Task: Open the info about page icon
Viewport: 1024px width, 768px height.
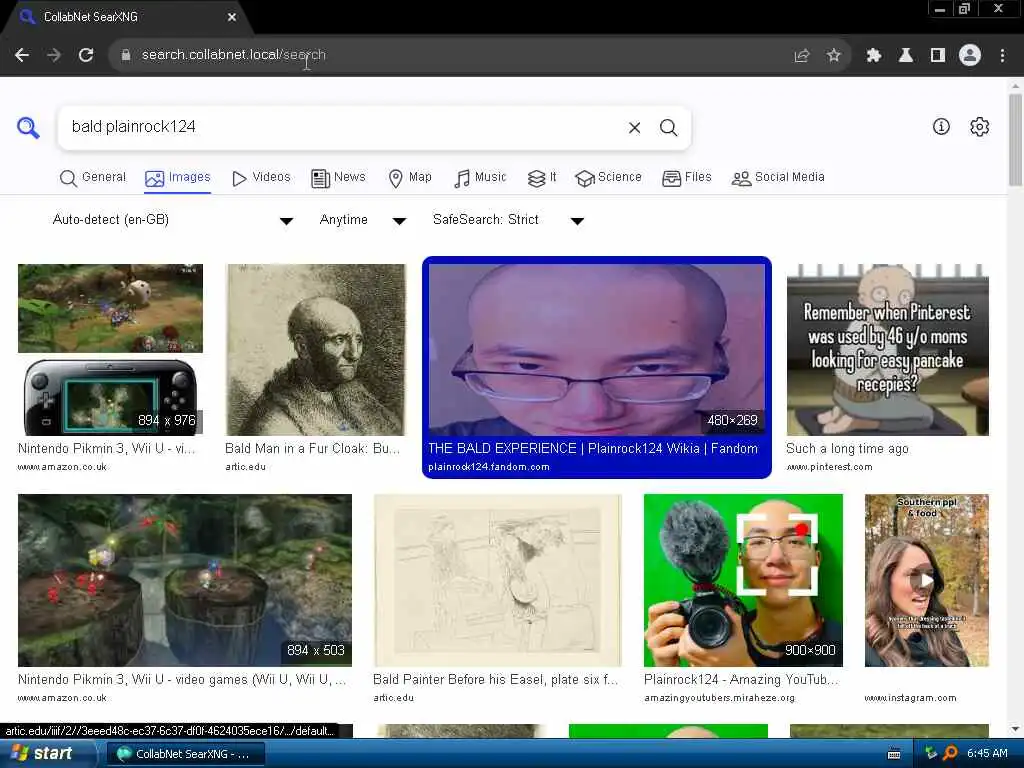Action: [x=941, y=127]
